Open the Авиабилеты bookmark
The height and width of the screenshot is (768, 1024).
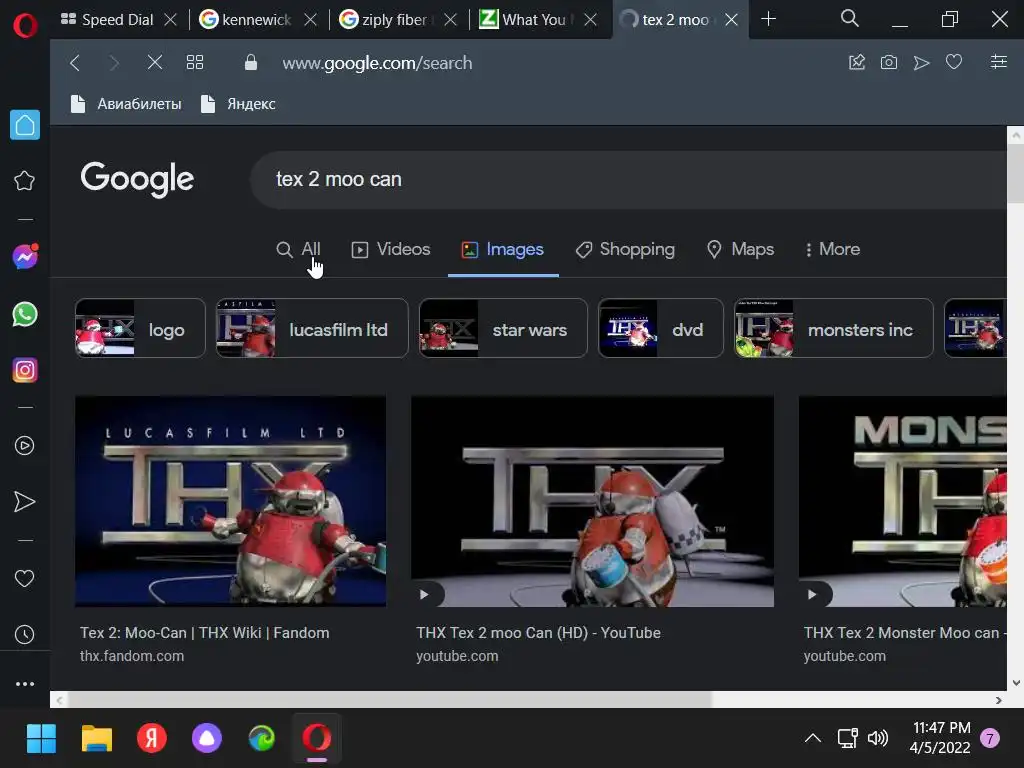tap(126, 104)
